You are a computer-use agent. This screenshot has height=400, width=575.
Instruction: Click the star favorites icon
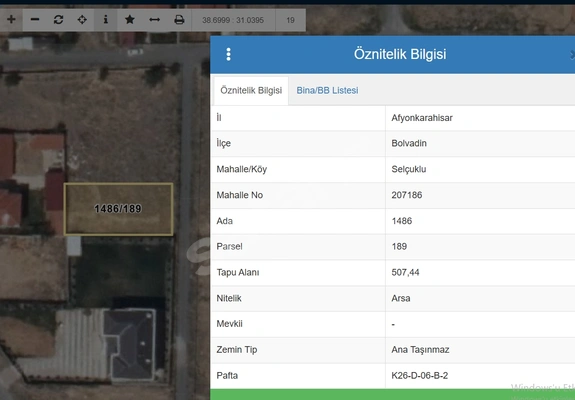[129, 20]
